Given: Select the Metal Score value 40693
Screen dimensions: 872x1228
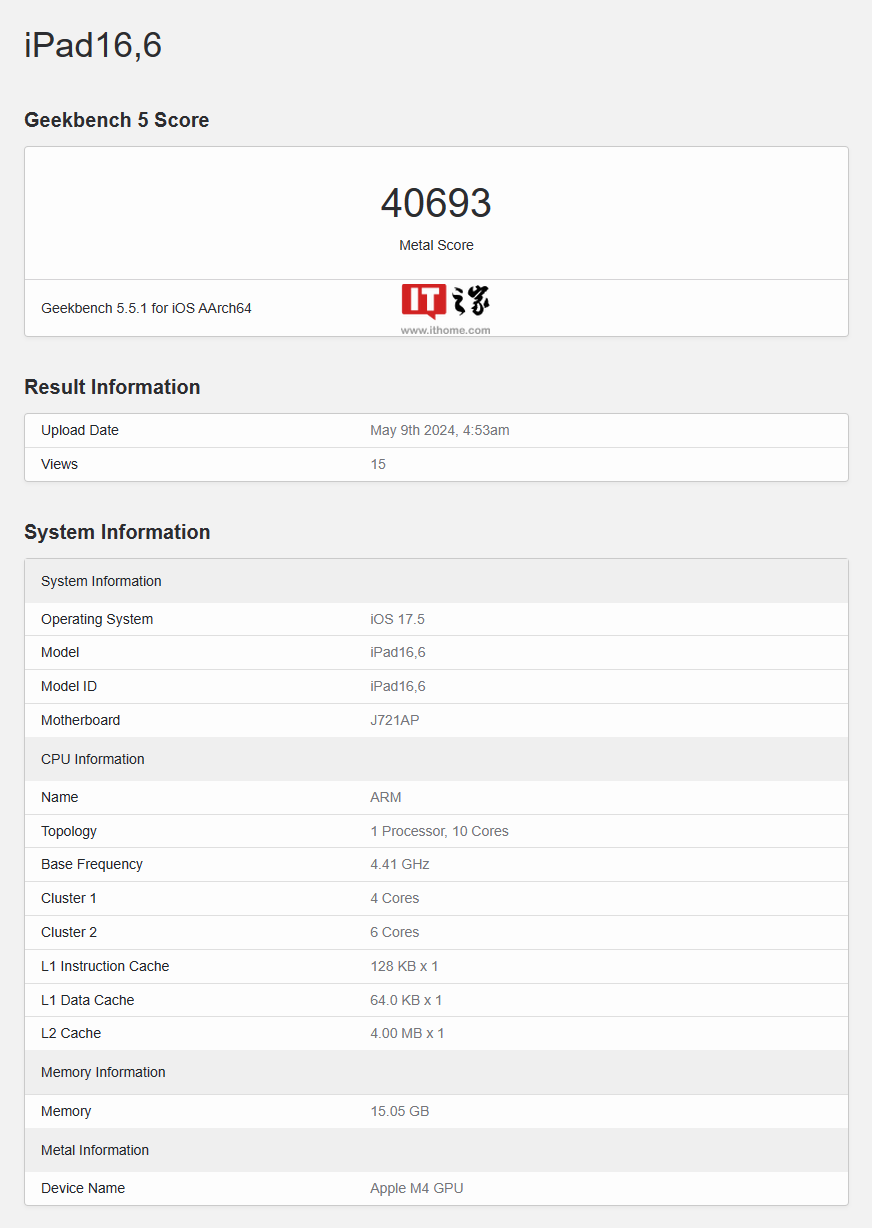Looking at the screenshot, I should pyautogui.click(x=436, y=204).
